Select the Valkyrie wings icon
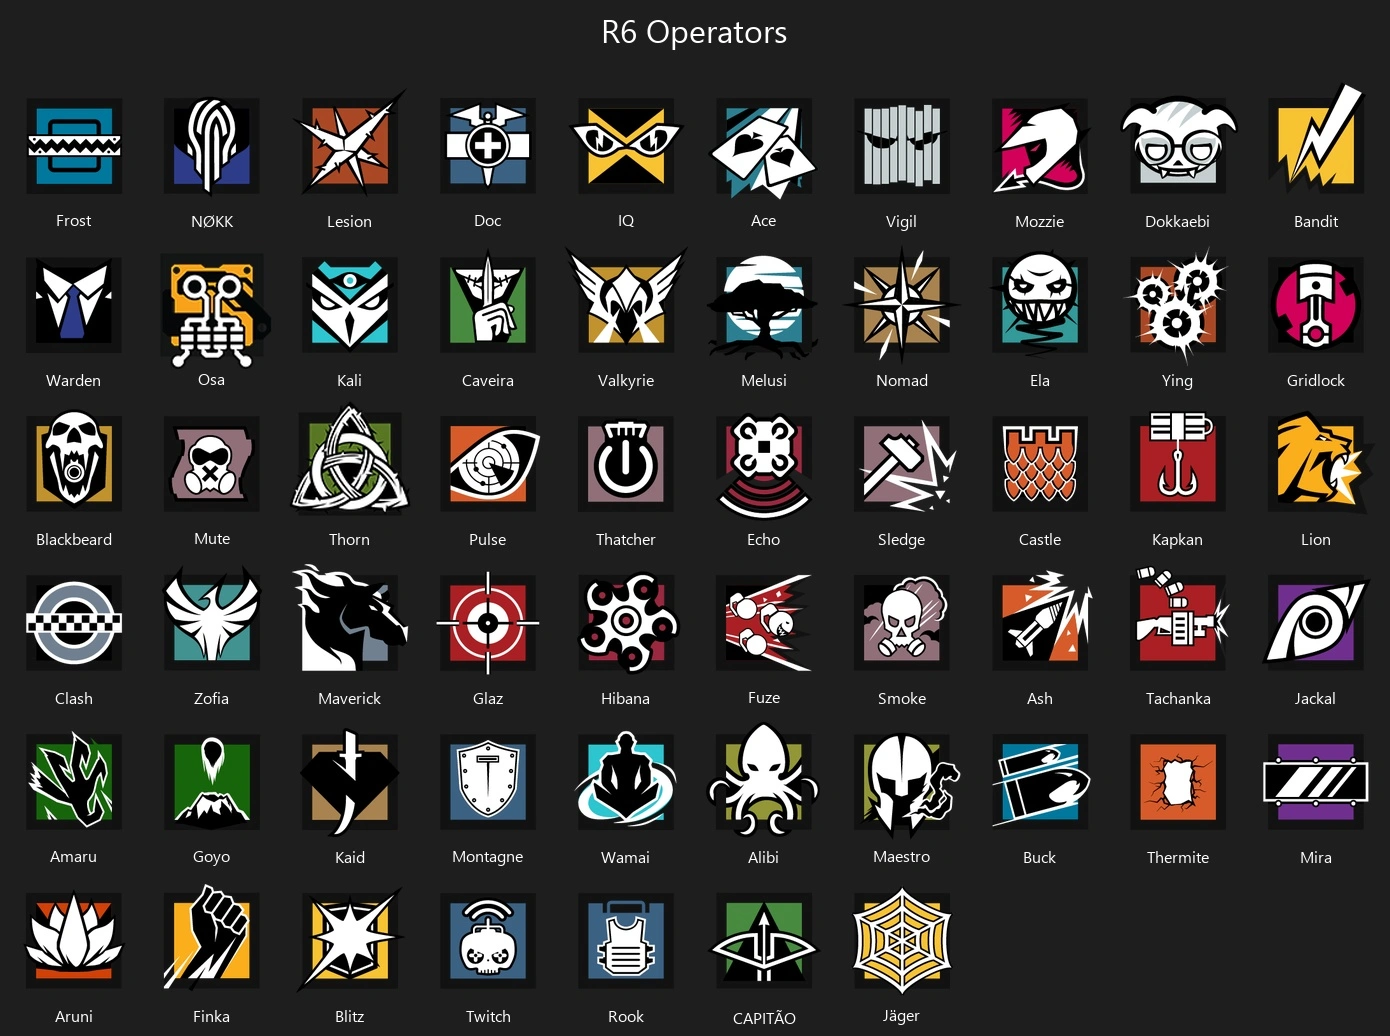The image size is (1390, 1036). [x=626, y=303]
